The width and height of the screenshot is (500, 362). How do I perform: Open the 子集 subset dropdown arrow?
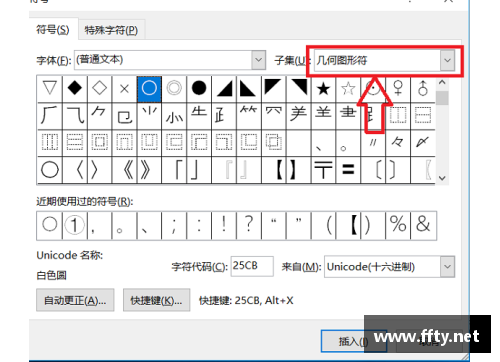click(x=447, y=60)
